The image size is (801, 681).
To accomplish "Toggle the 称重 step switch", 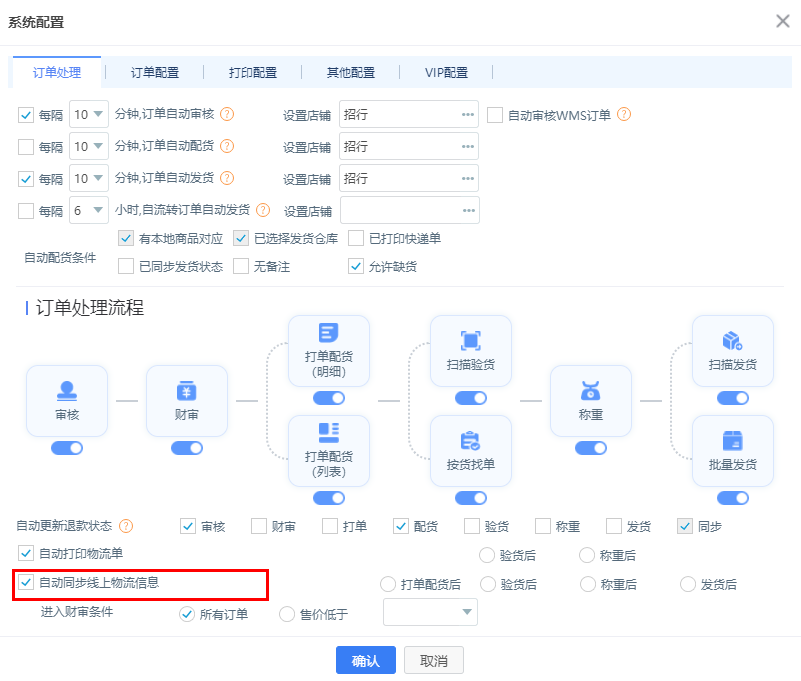I will 591,448.
